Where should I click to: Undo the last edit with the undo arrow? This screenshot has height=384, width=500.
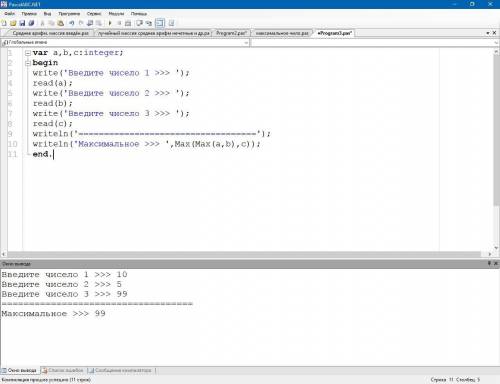pos(71,23)
